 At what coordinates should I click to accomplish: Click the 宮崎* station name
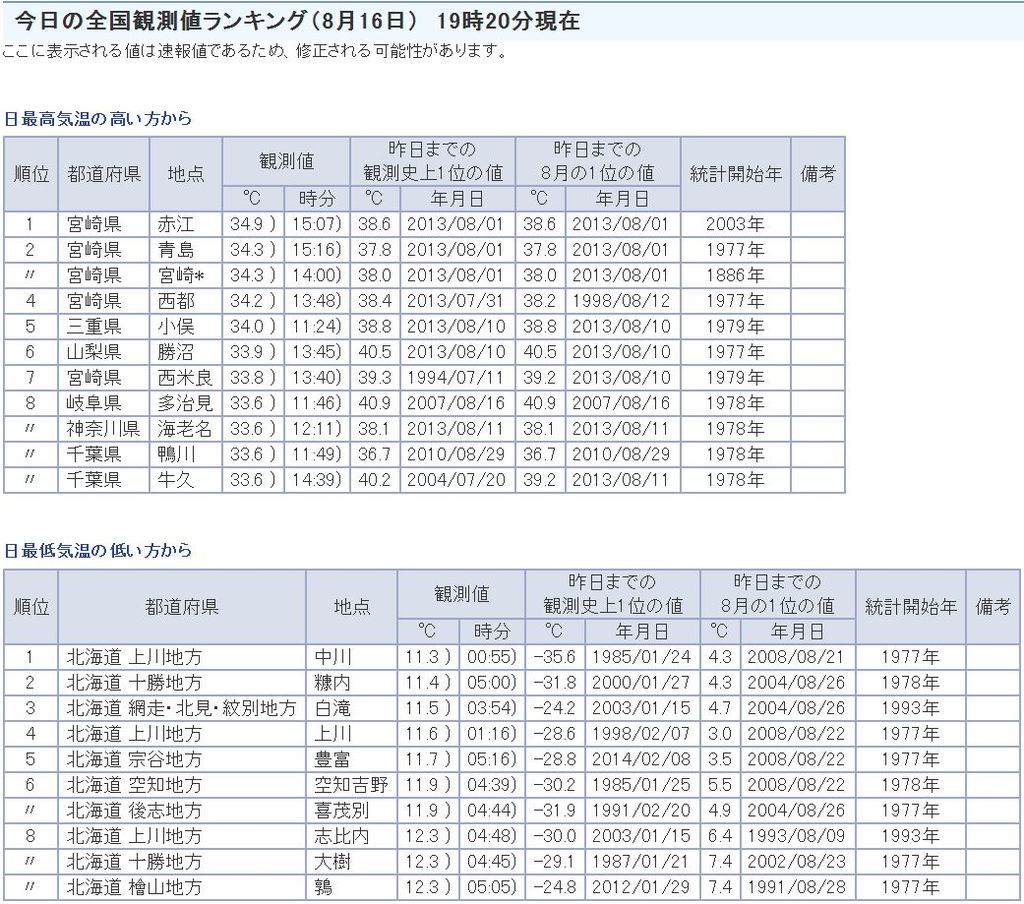[x=182, y=275]
